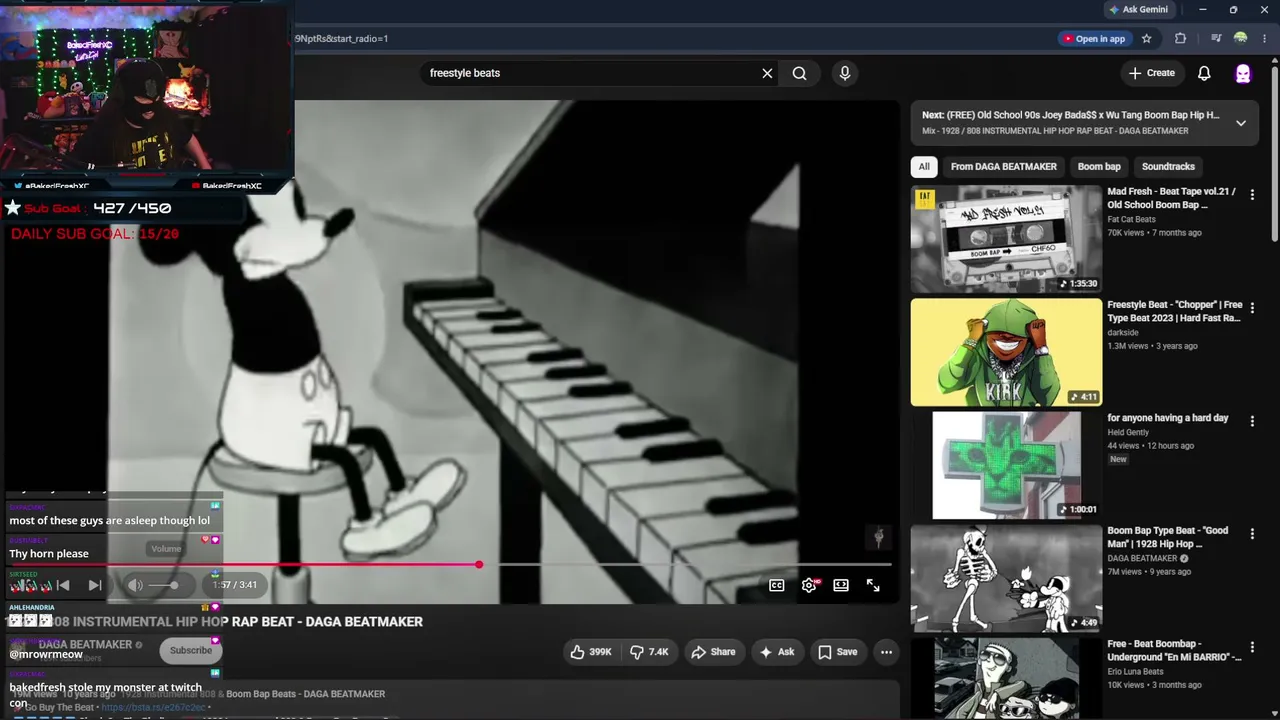Subscribe to DAGA BEATMAKER
1280x720 pixels.
[x=190, y=650]
